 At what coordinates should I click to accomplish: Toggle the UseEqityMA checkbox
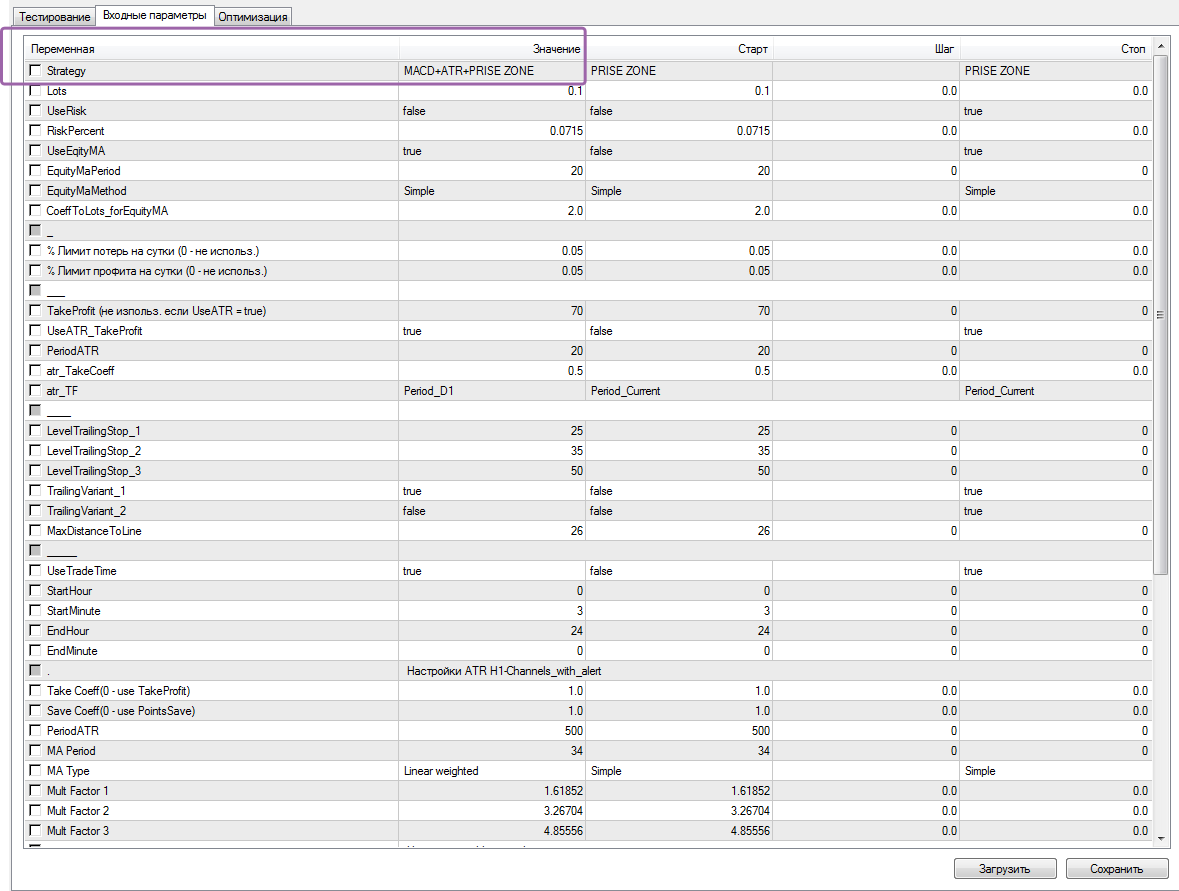[x=35, y=150]
